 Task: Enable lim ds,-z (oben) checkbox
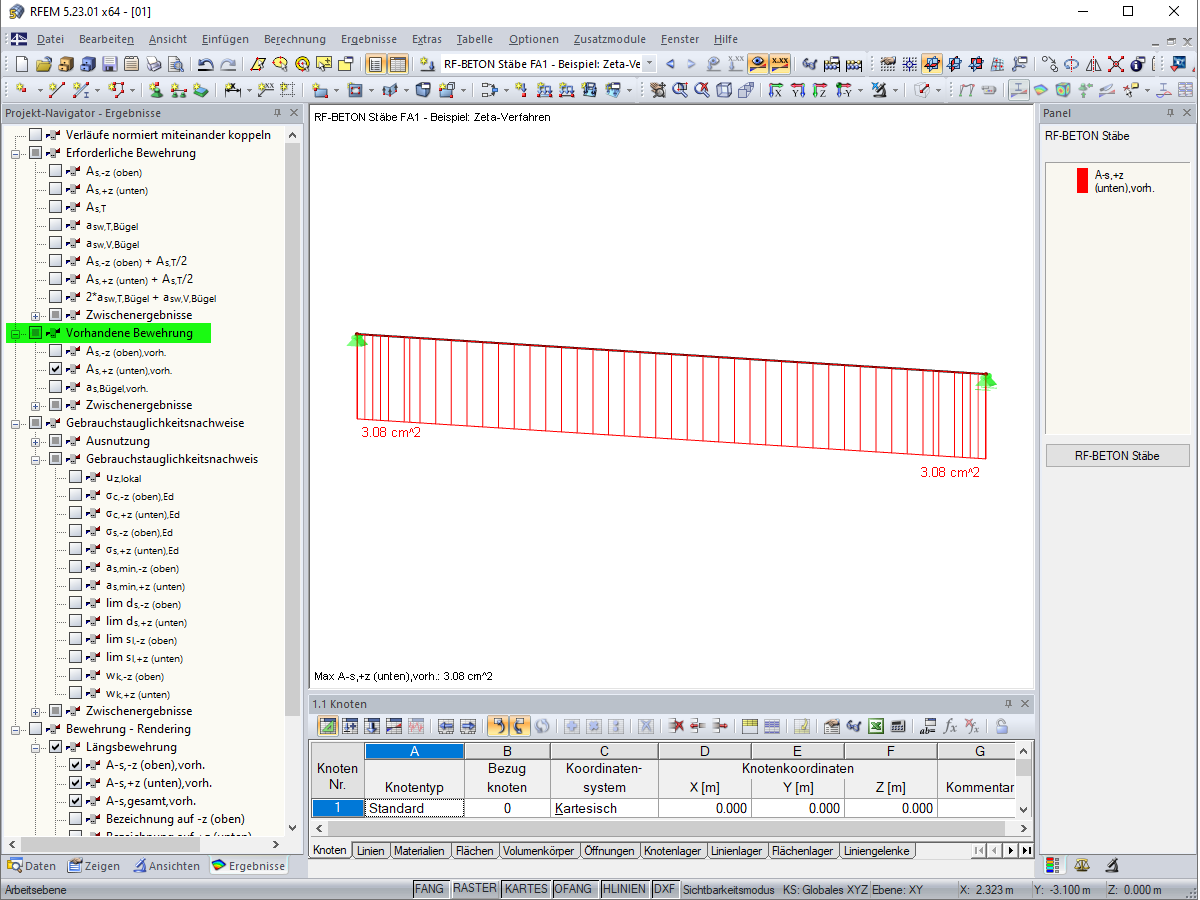pyautogui.click(x=76, y=603)
